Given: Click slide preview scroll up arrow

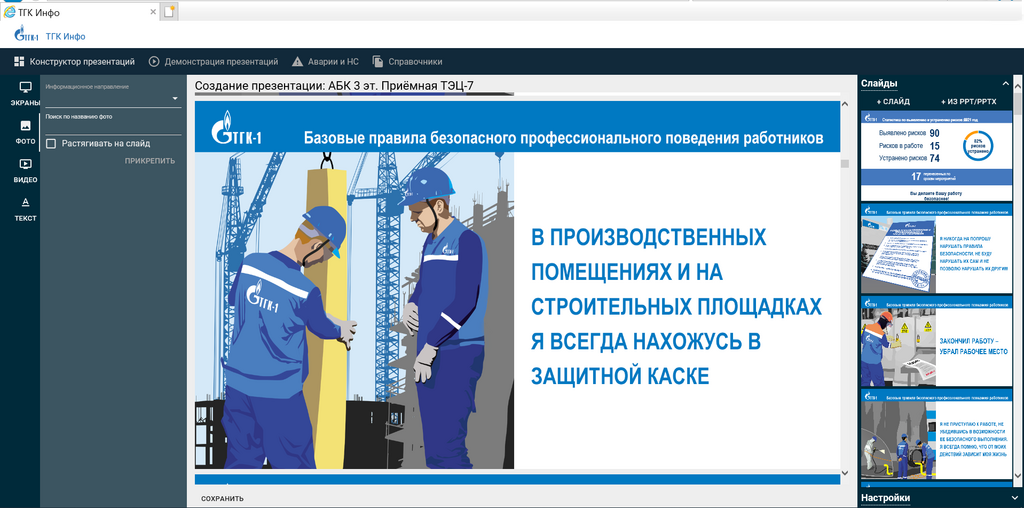Looking at the screenshot, I should coord(844,104).
